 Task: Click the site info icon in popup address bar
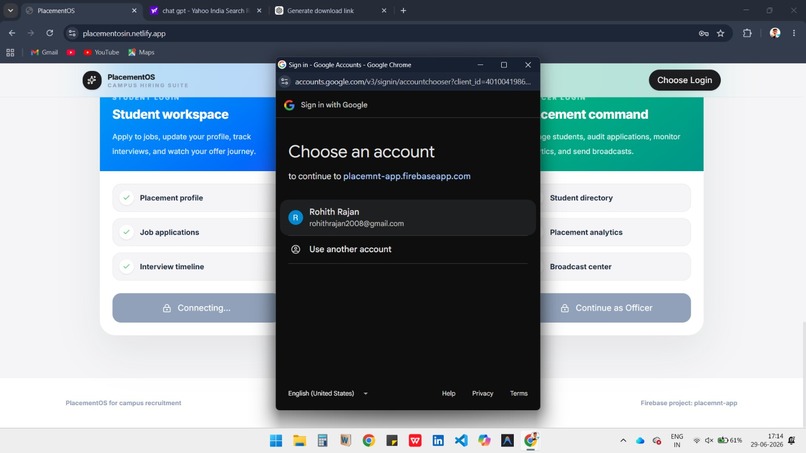tap(285, 82)
